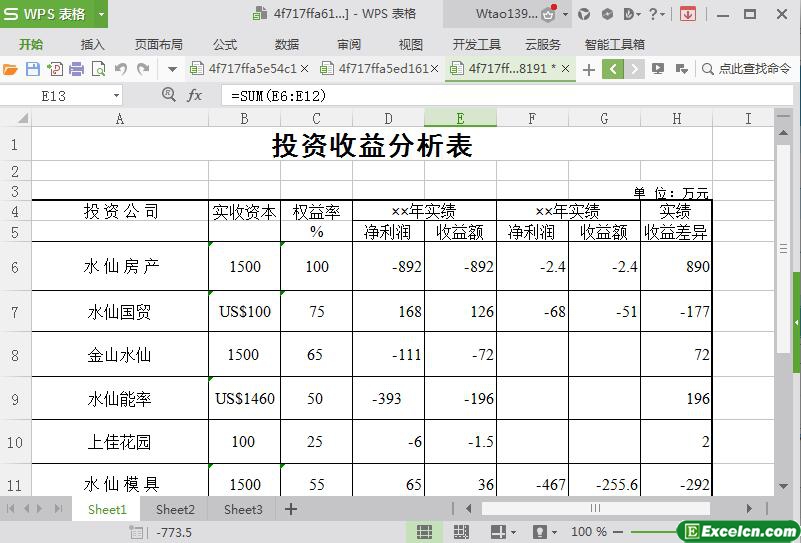This screenshot has width=801, height=543.
Task: Switch to the 开始 ribbon tab
Action: point(31,44)
